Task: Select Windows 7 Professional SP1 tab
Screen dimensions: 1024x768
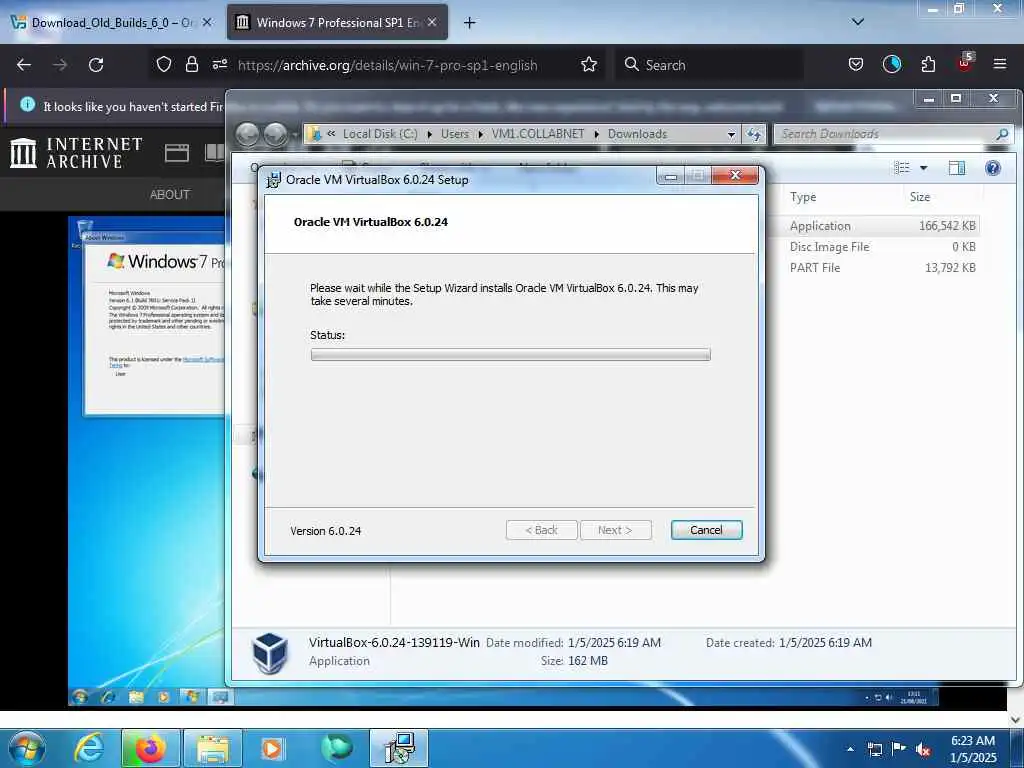Action: tap(338, 22)
